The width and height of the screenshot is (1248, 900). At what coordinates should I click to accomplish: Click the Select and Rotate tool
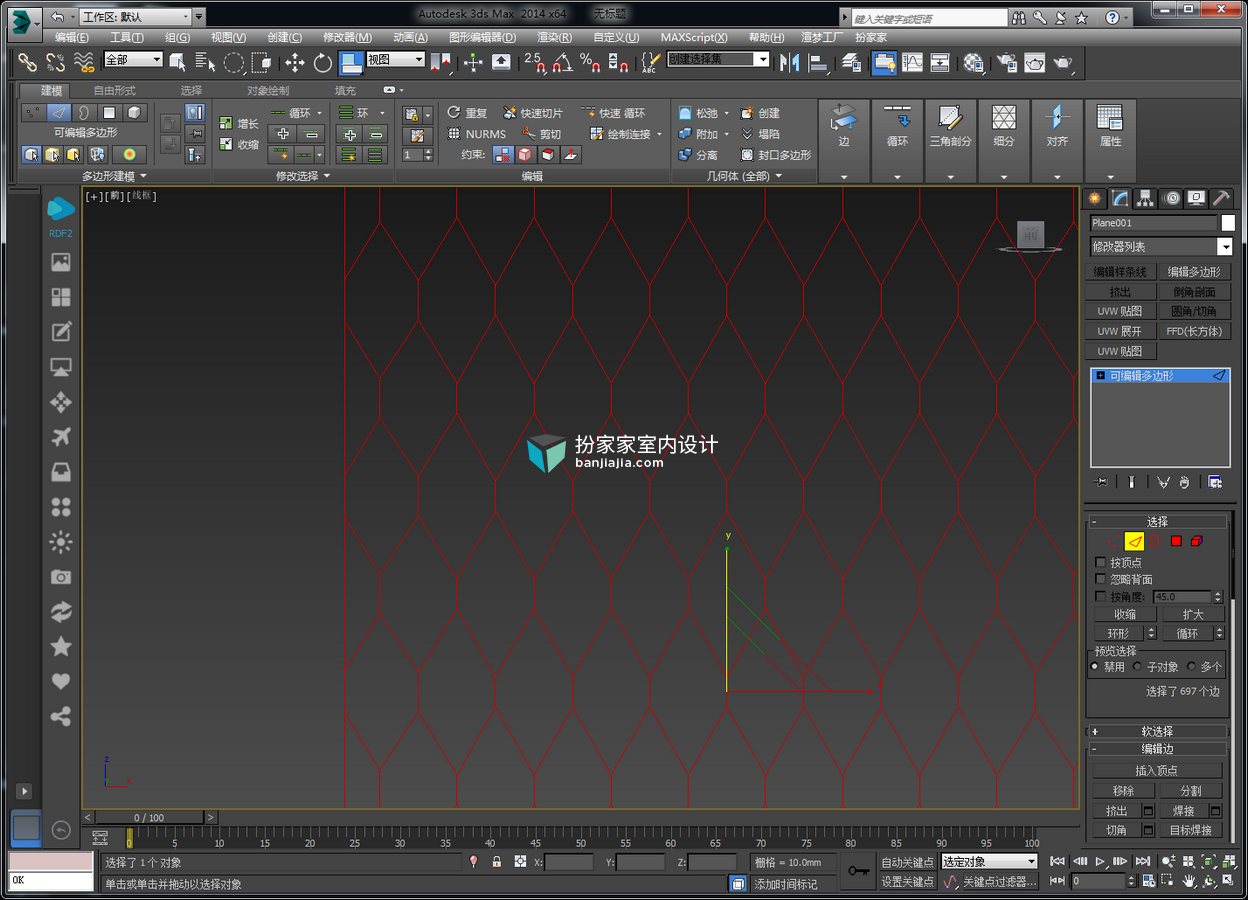[322, 62]
